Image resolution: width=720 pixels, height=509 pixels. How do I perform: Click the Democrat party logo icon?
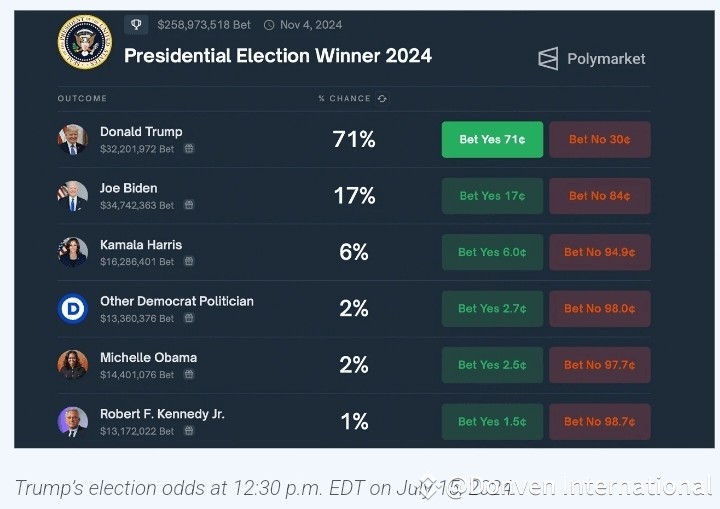point(73,308)
